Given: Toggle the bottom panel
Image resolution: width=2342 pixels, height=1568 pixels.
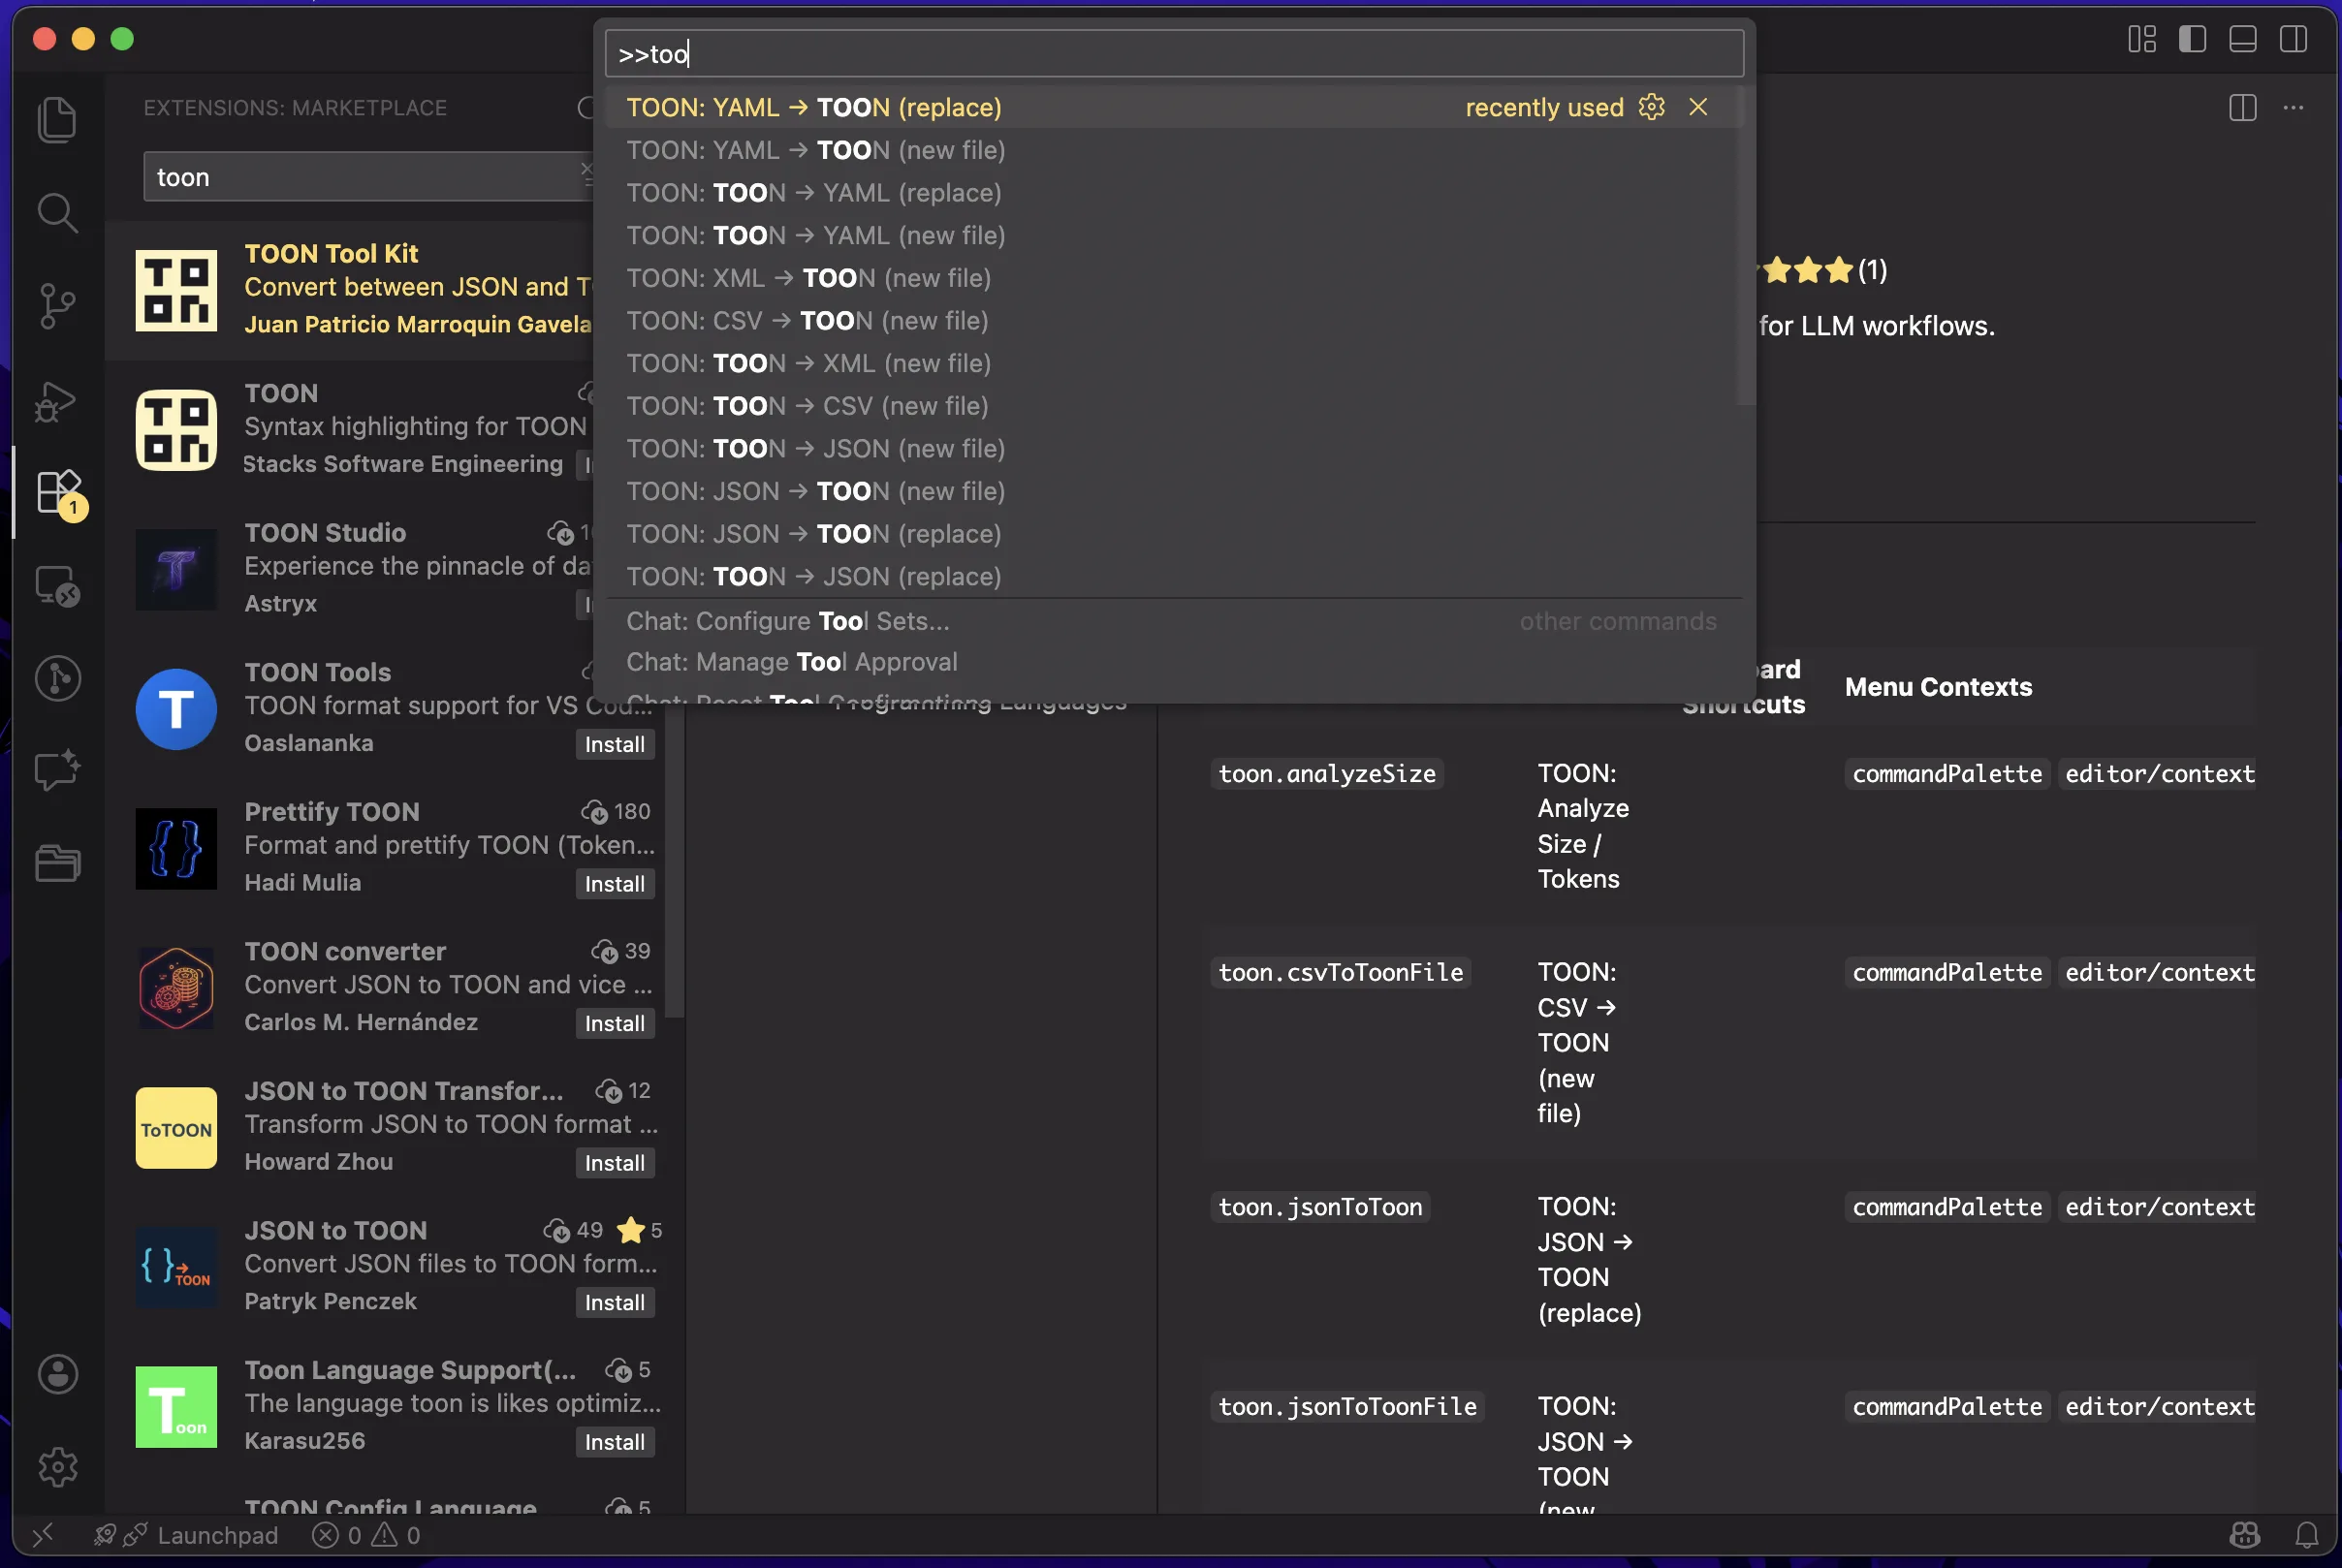Looking at the screenshot, I should coord(2243,39).
